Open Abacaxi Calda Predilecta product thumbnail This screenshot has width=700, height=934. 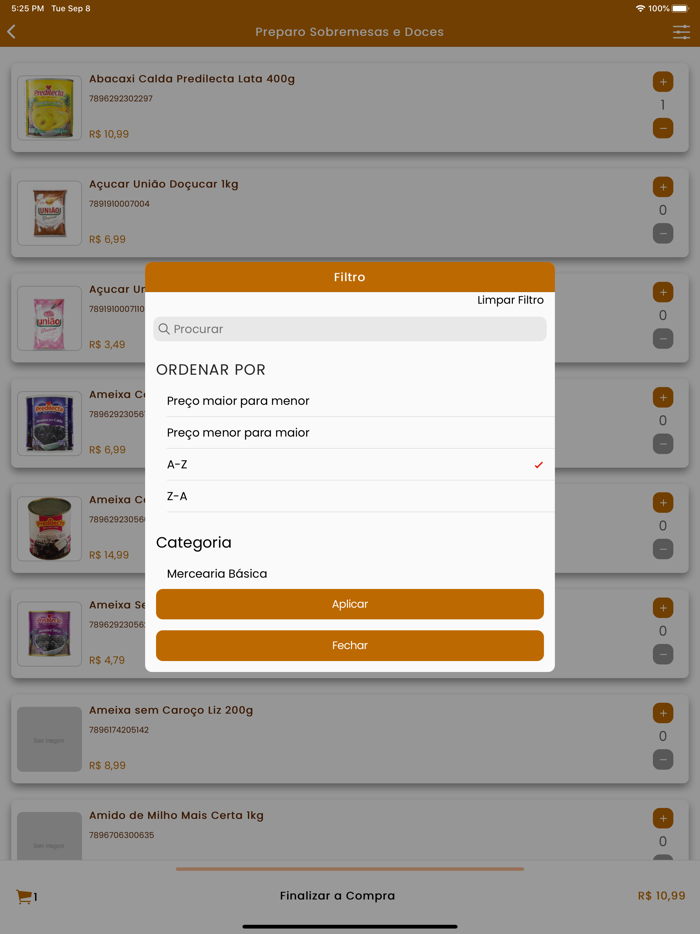[49, 108]
